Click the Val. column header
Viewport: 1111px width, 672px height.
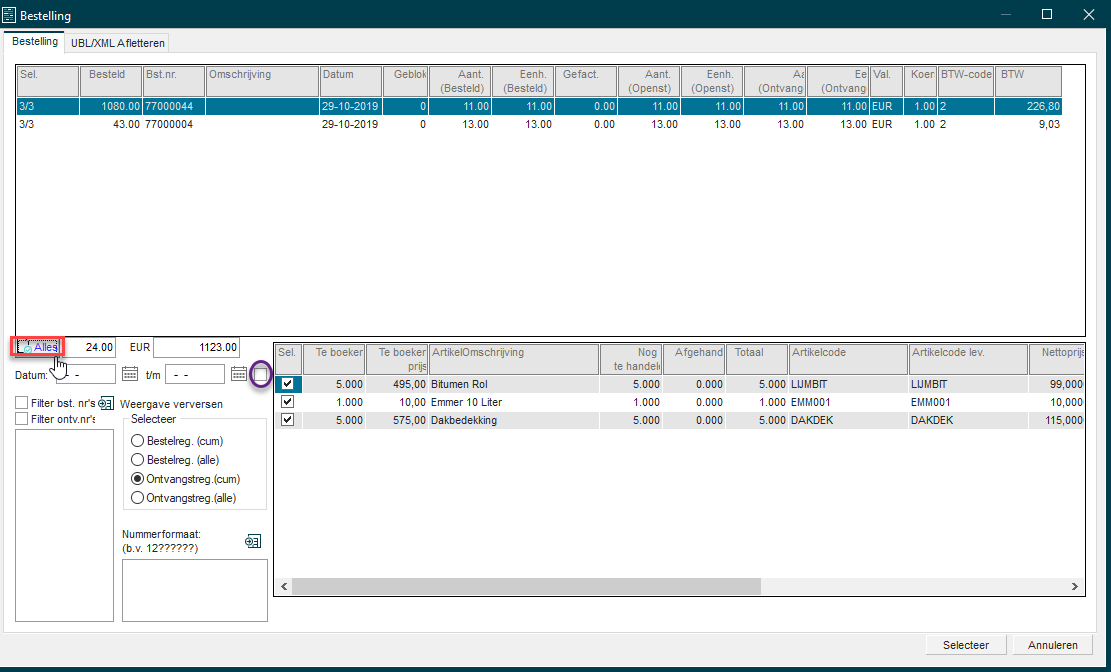(x=886, y=82)
